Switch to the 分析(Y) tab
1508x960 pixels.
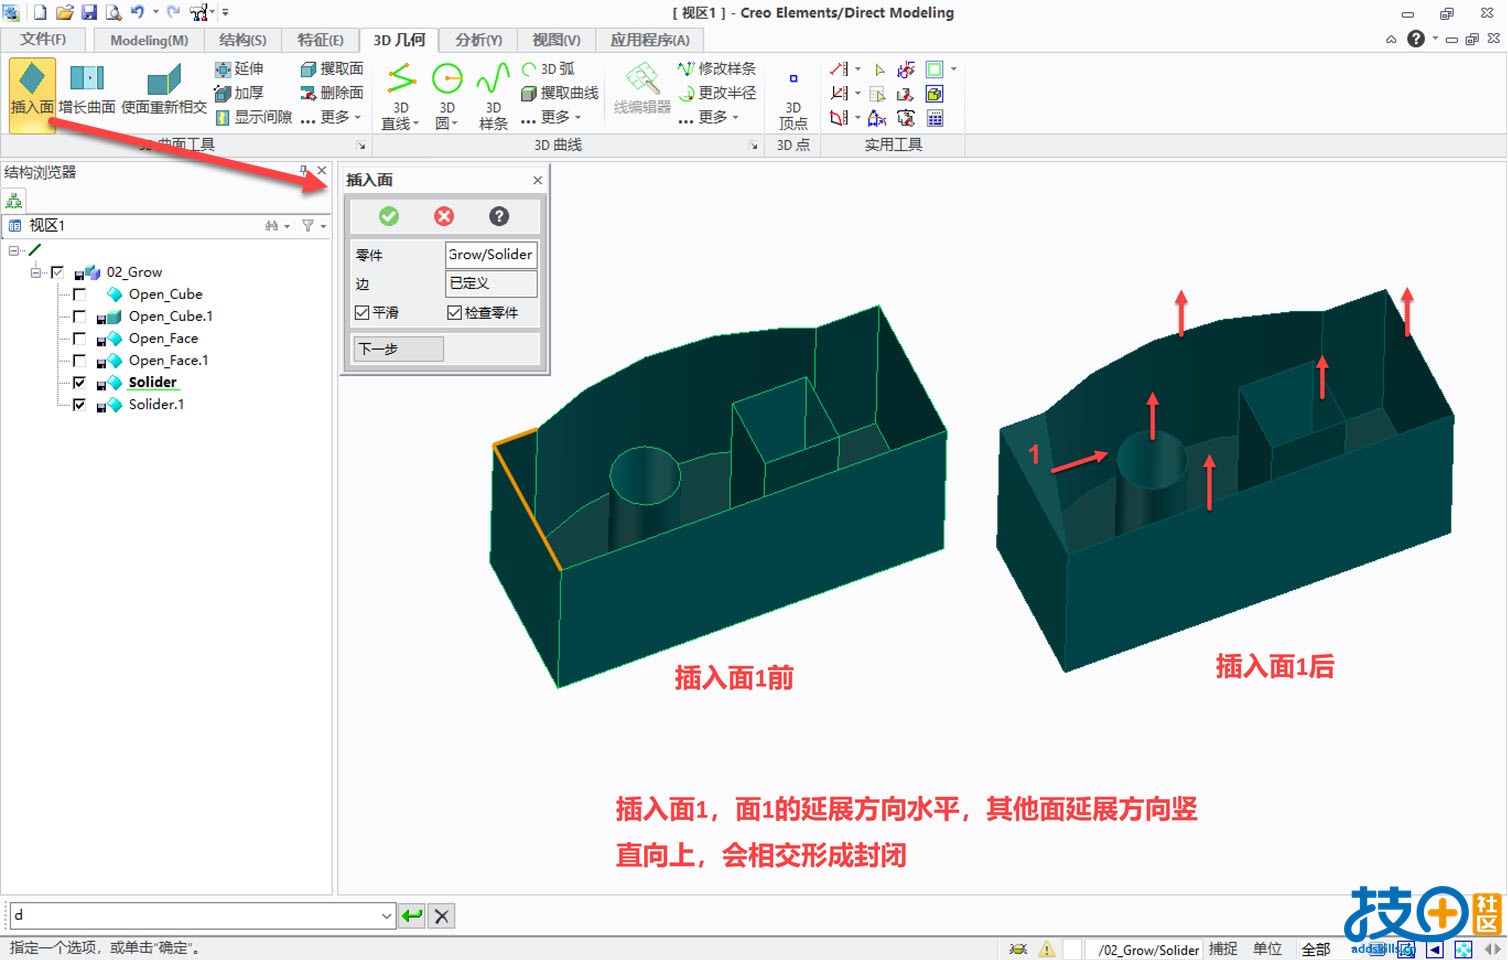click(x=478, y=40)
